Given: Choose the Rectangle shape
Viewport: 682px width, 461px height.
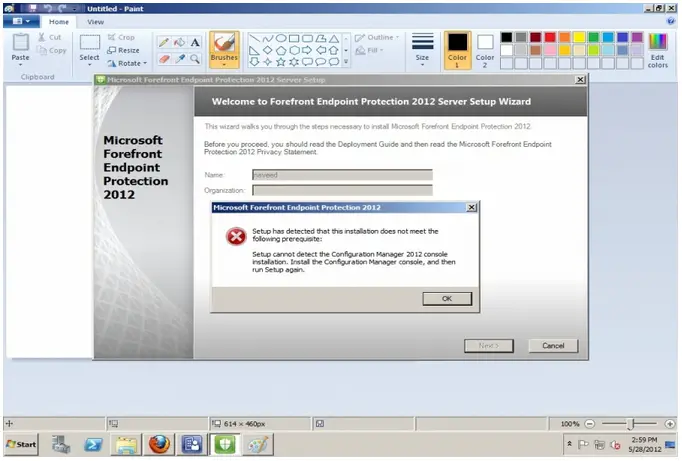Looking at the screenshot, I should coord(294,38).
